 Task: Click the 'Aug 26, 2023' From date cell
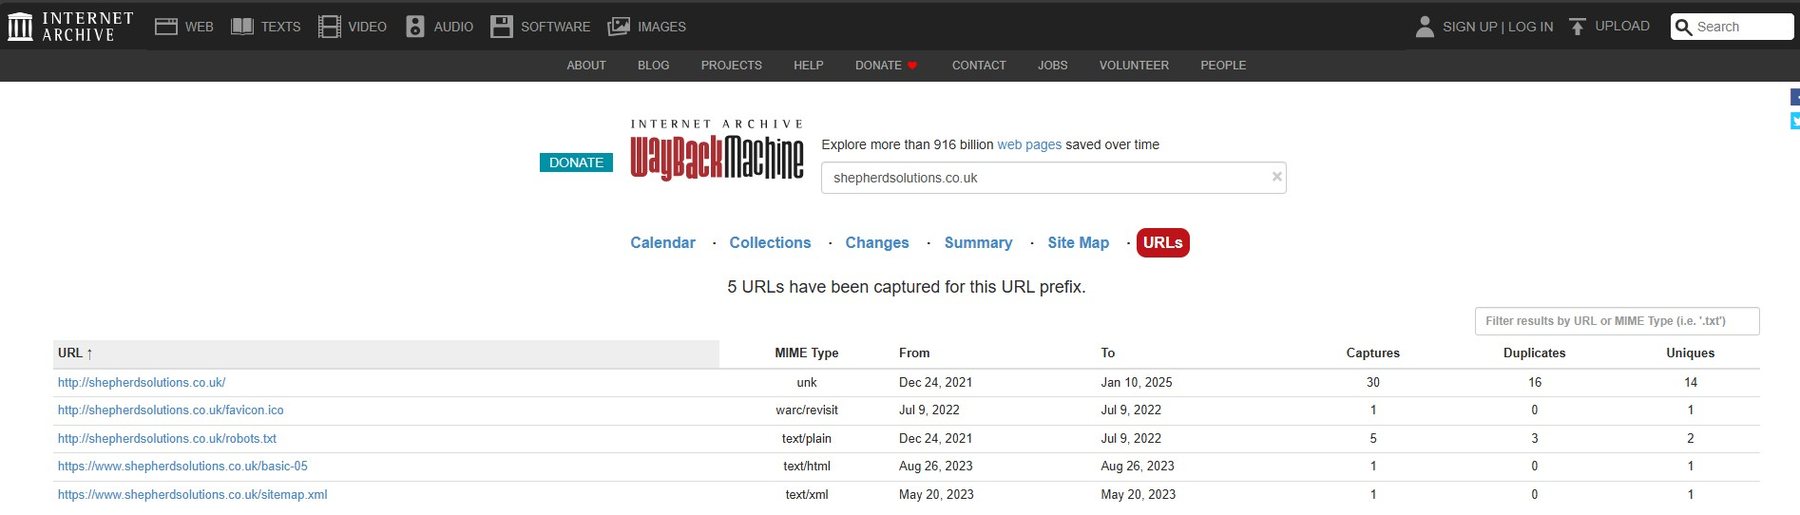935,466
